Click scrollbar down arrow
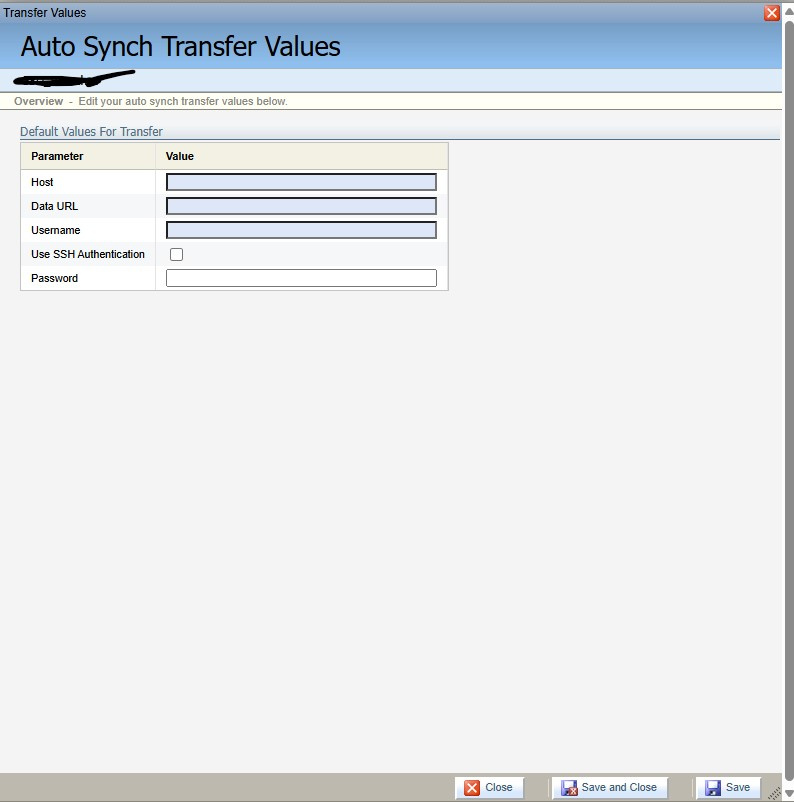Screen dimensions: 794x802 coord(789,793)
